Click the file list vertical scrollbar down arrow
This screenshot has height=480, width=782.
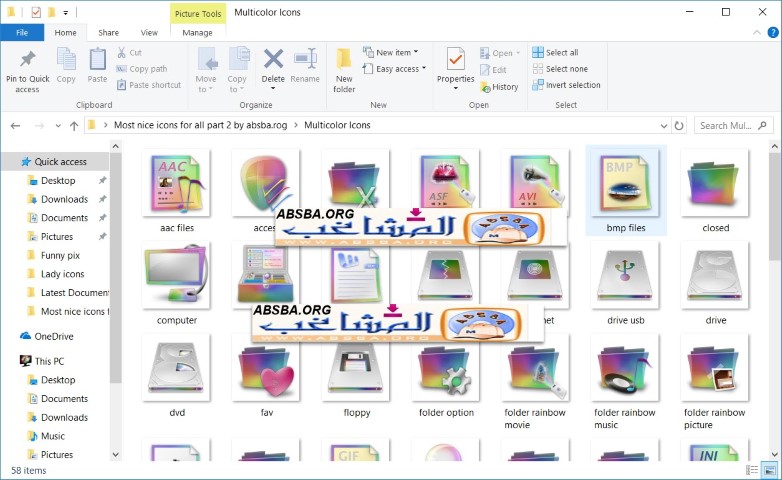(x=775, y=455)
